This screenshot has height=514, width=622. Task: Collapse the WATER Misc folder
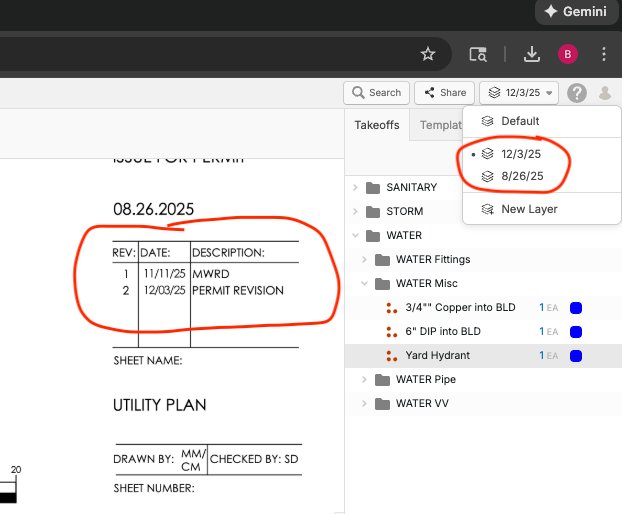click(365, 283)
